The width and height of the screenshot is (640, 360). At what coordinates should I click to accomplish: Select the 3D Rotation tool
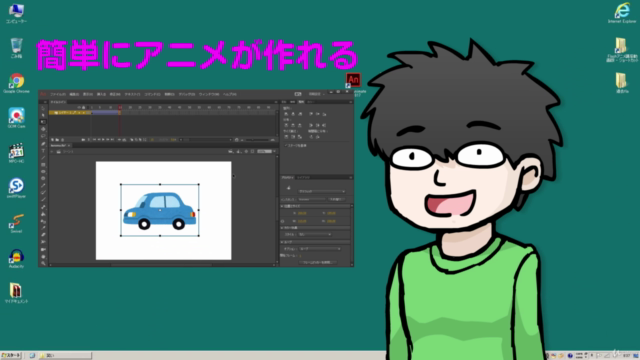point(43,129)
